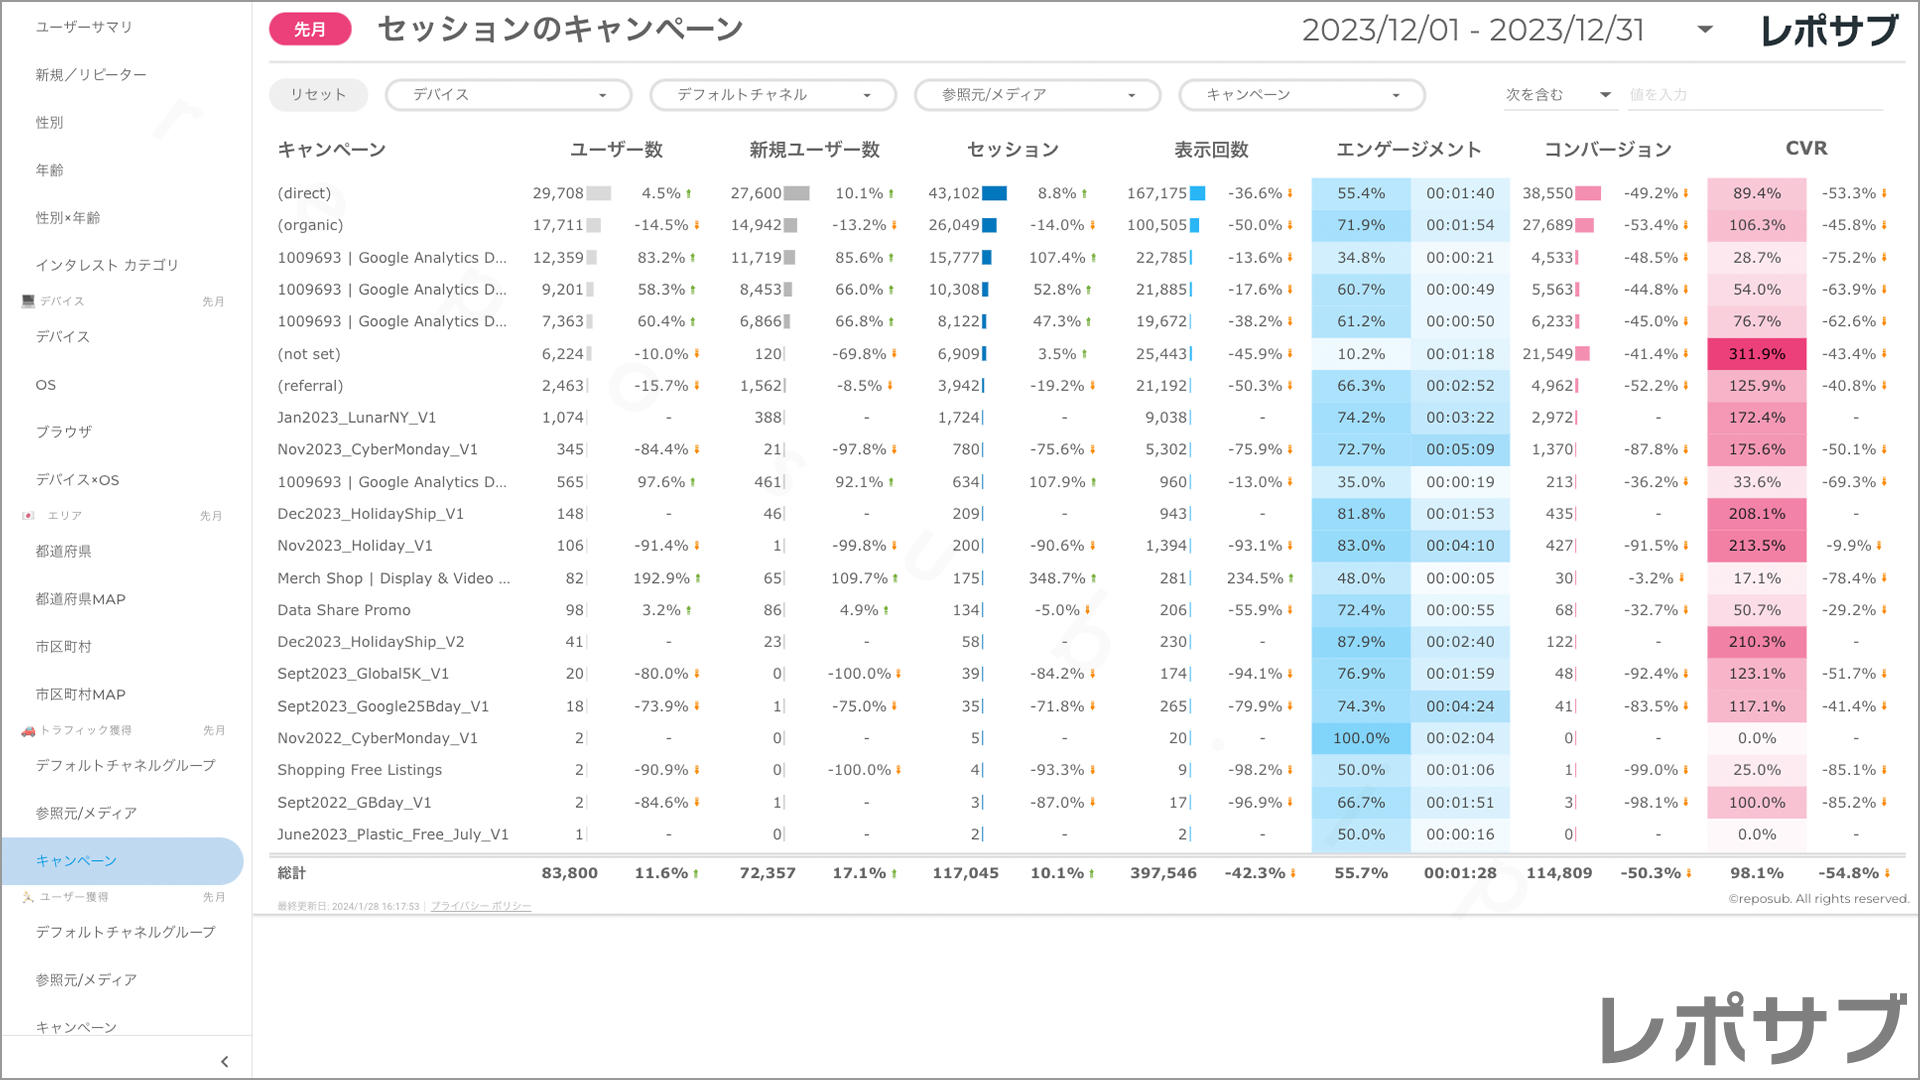
Task: Click the large レポサブ watermark logo at bottom
Action: click(x=1754, y=1030)
